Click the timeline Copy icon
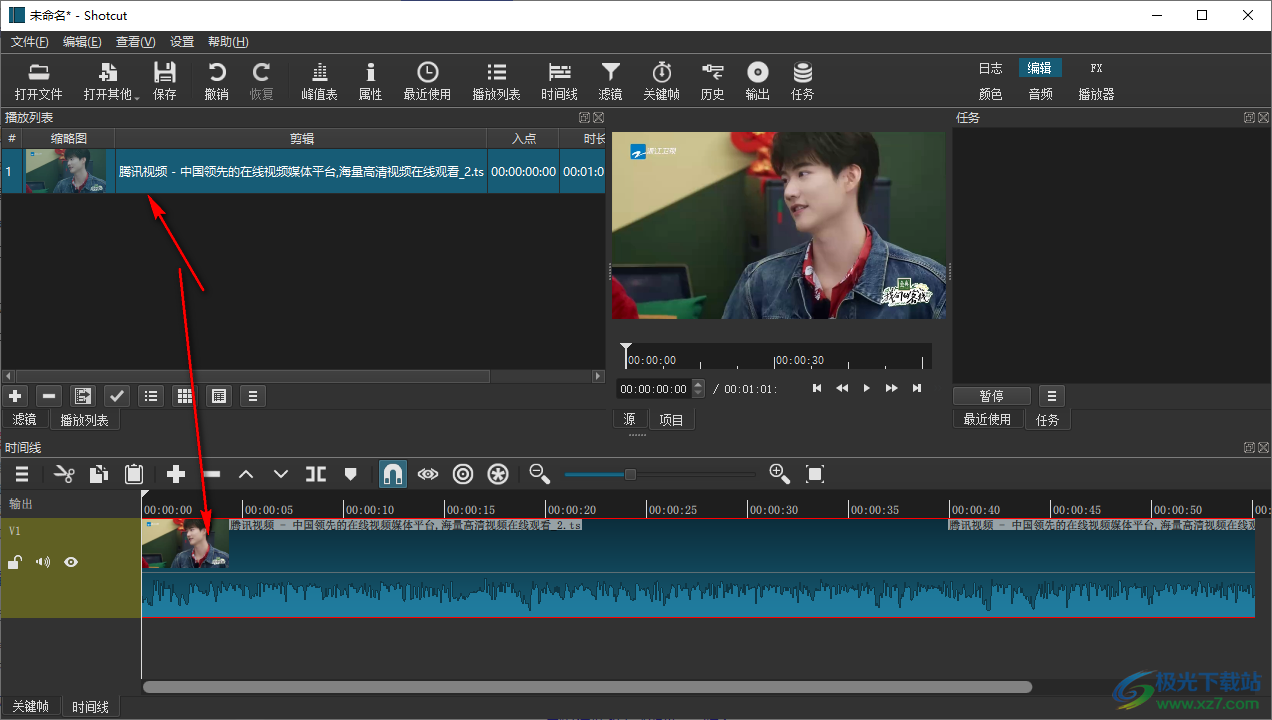This screenshot has height=720, width=1272. [99, 474]
